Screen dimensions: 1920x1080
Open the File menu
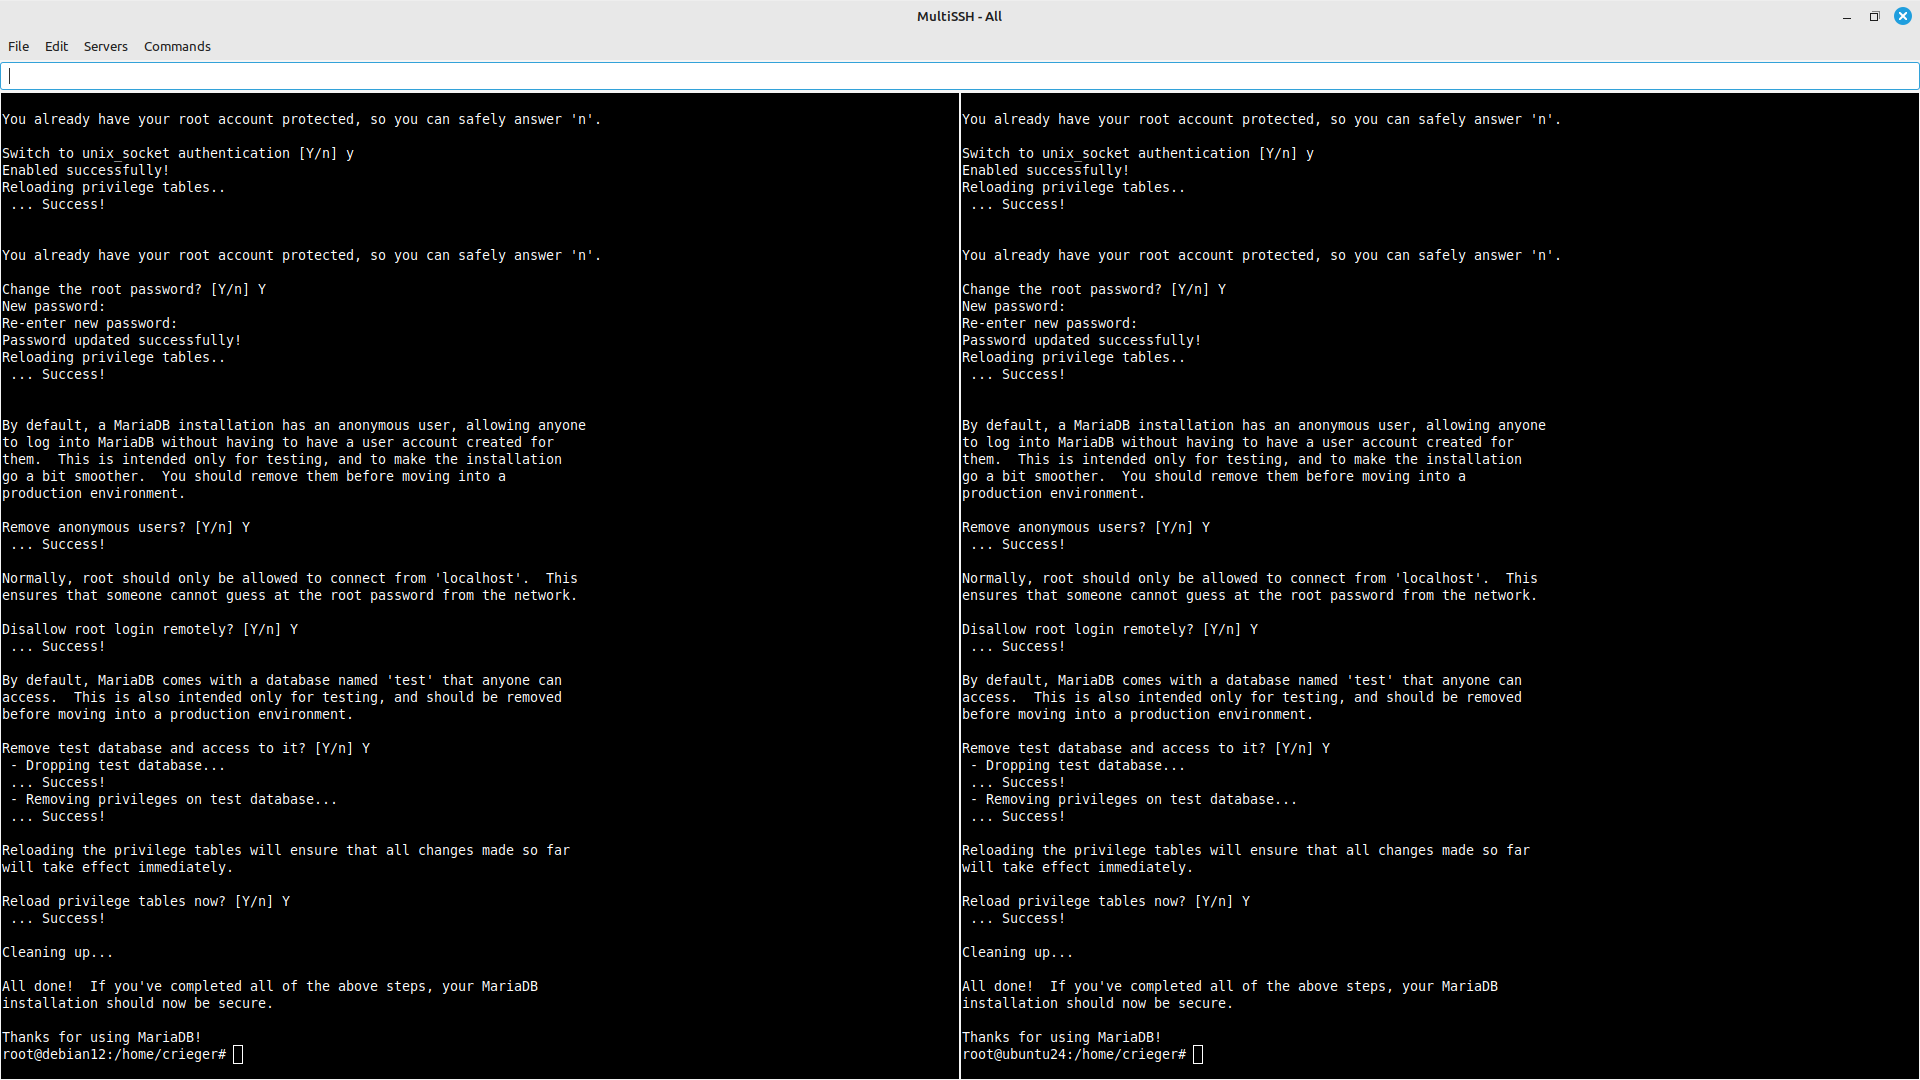[18, 46]
